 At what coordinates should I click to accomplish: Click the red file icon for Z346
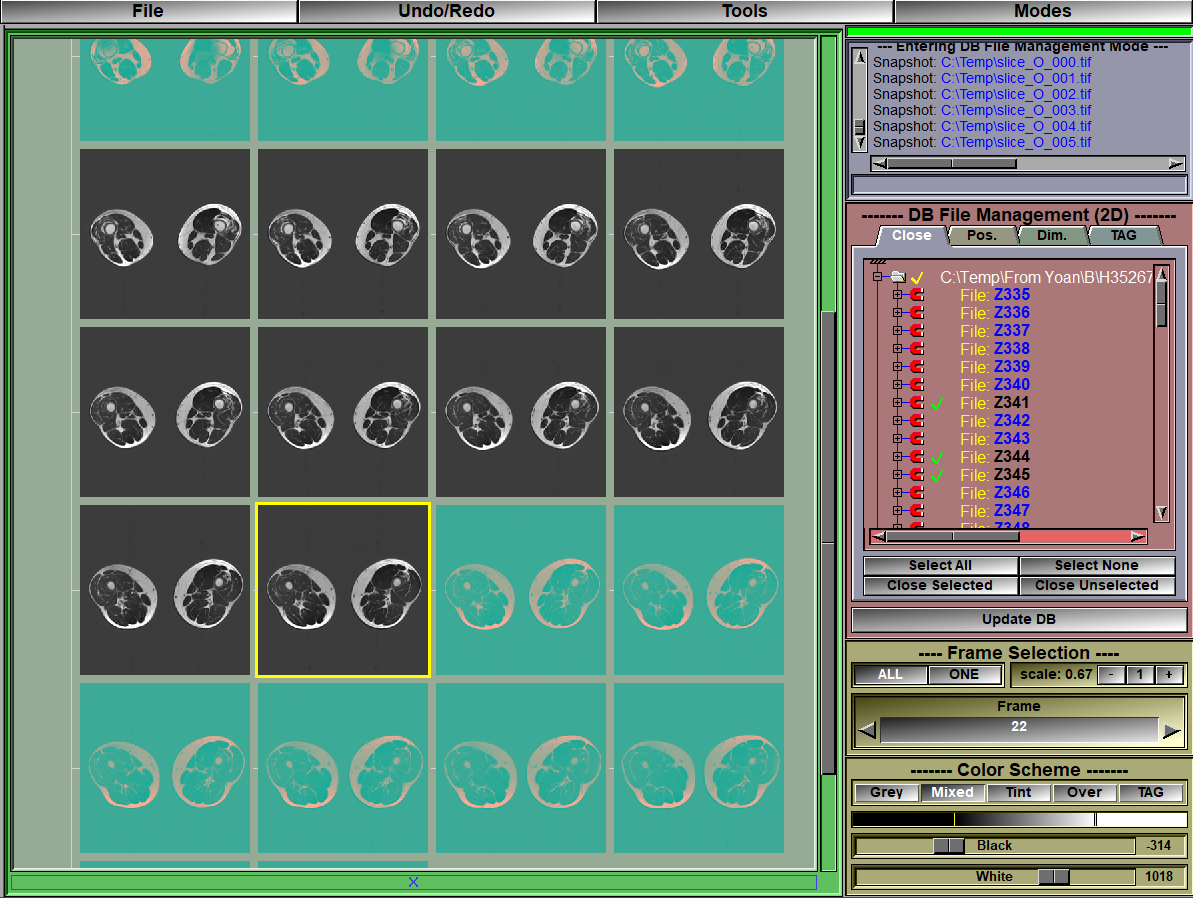pyautogui.click(x=917, y=492)
